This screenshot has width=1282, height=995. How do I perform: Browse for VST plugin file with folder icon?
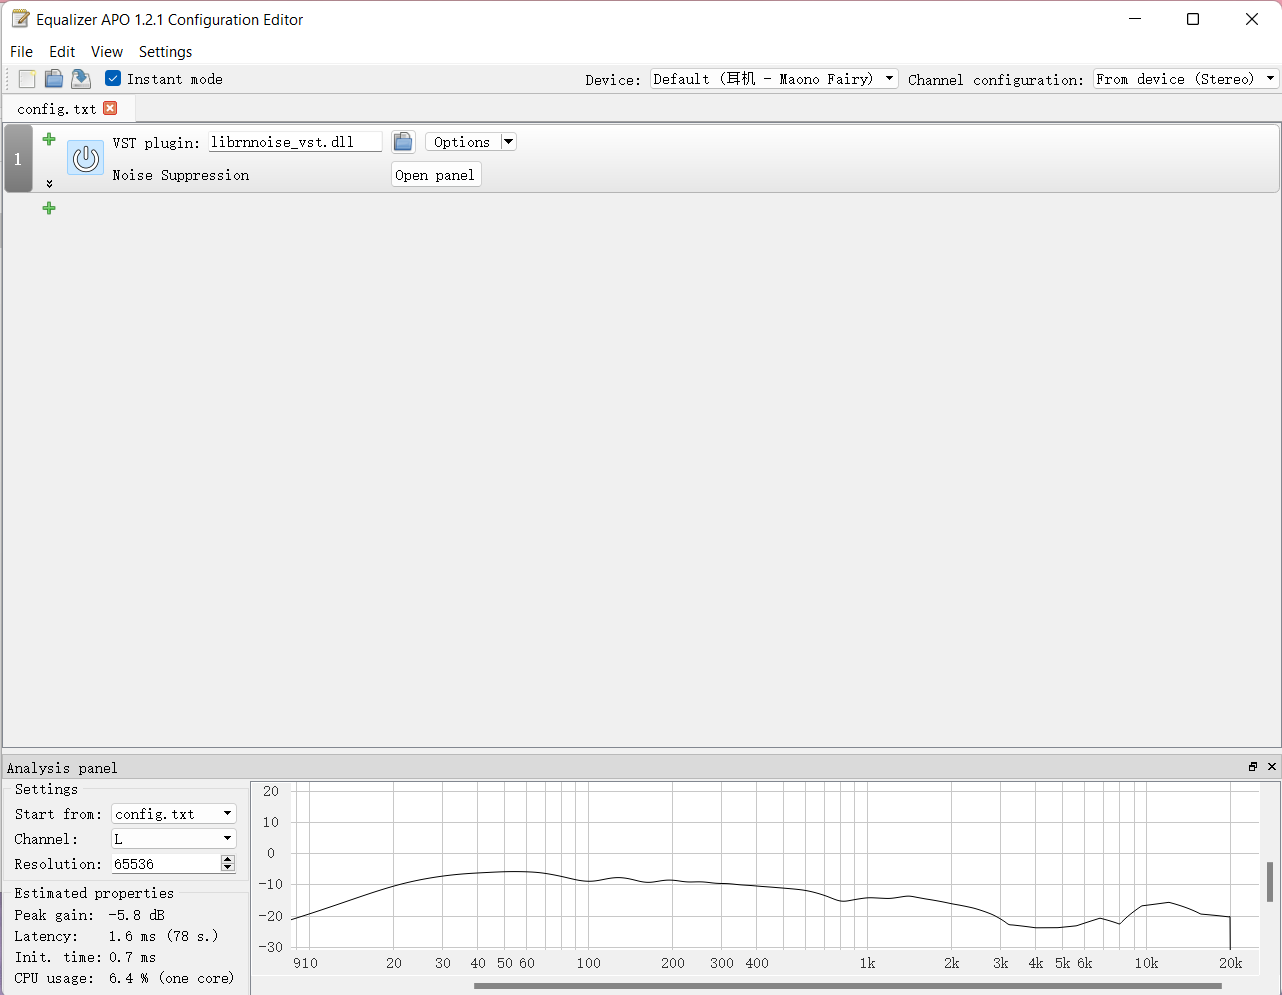coord(403,142)
